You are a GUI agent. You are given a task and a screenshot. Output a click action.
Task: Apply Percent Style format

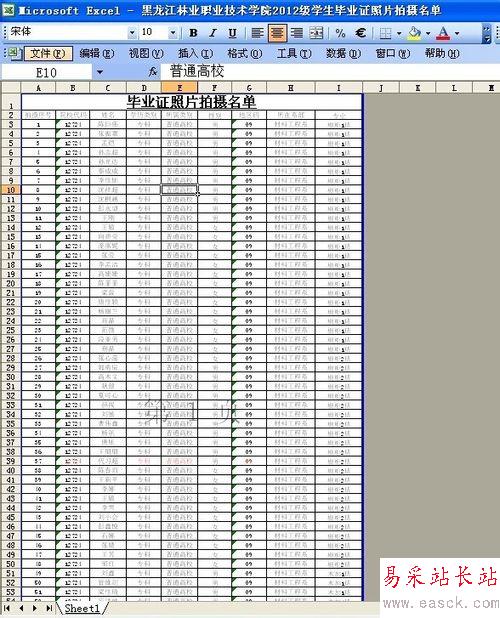[340, 33]
